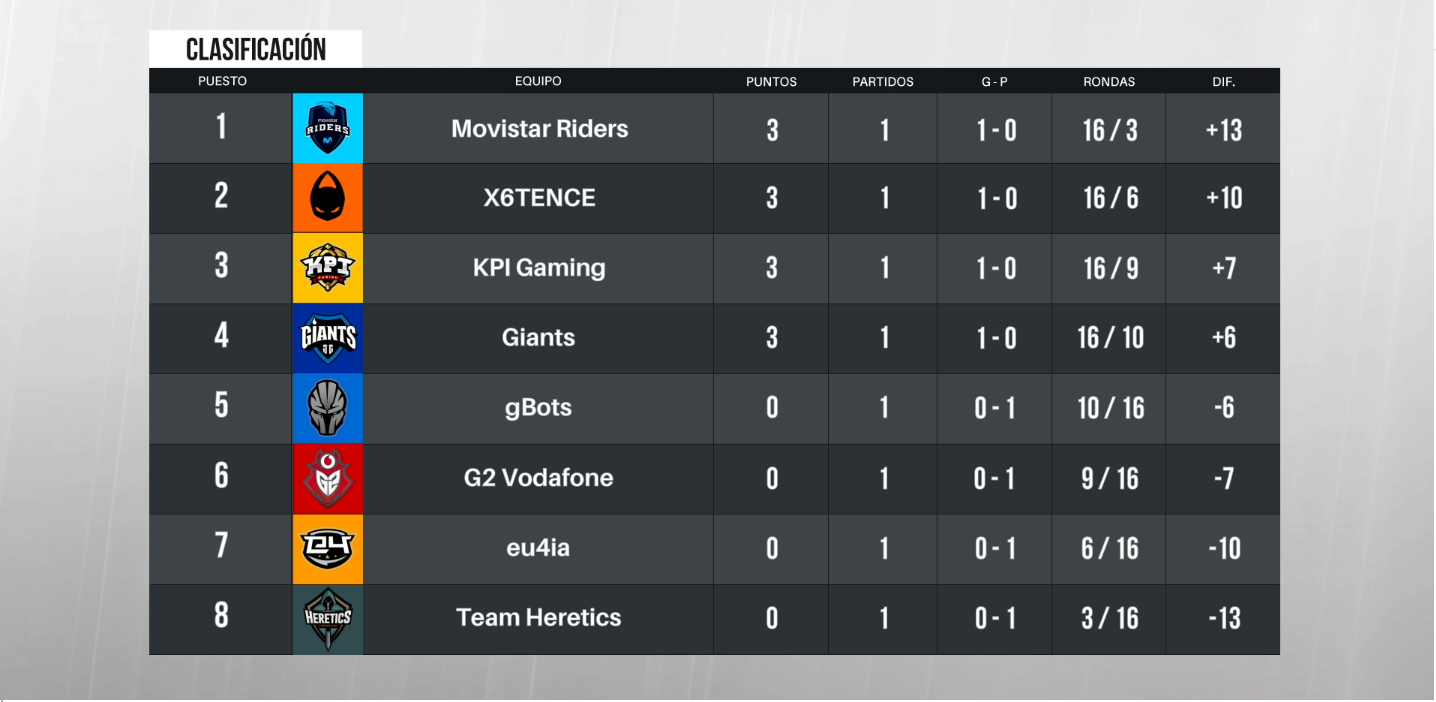Click the 16 / 10 rounds cell
Viewport: 1436px width, 702px height.
[x=1110, y=338]
